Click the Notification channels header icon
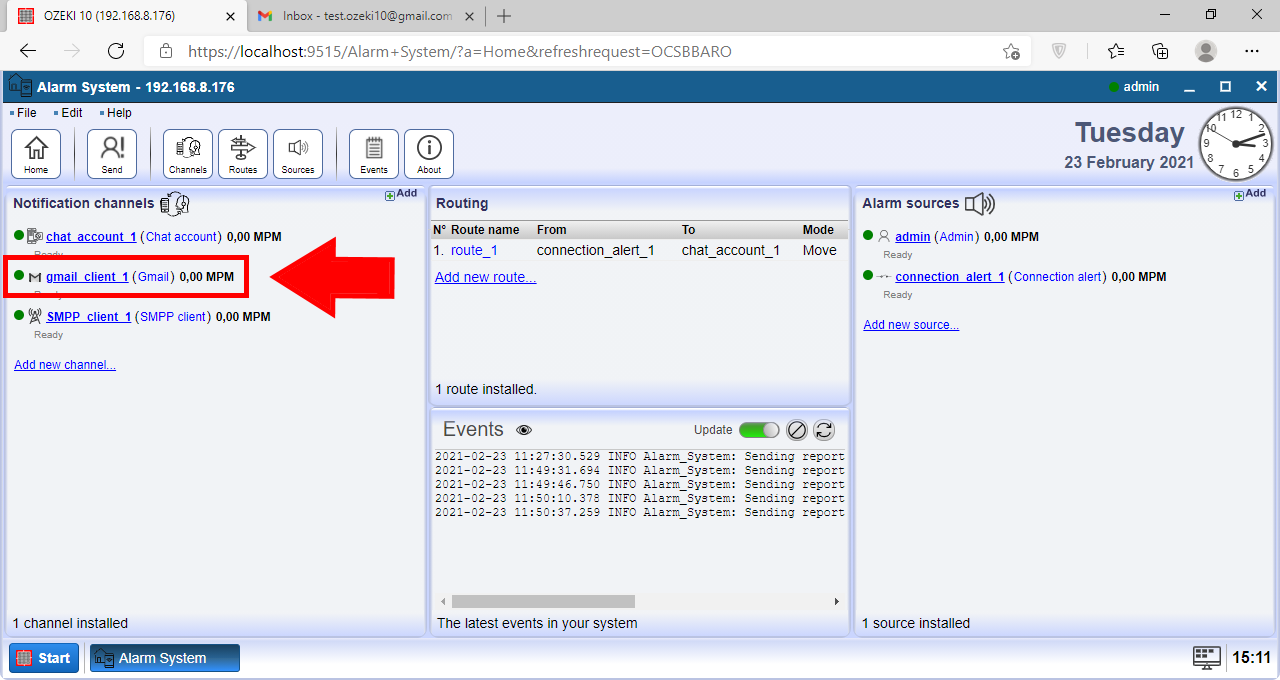The image size is (1280, 680). 174,204
